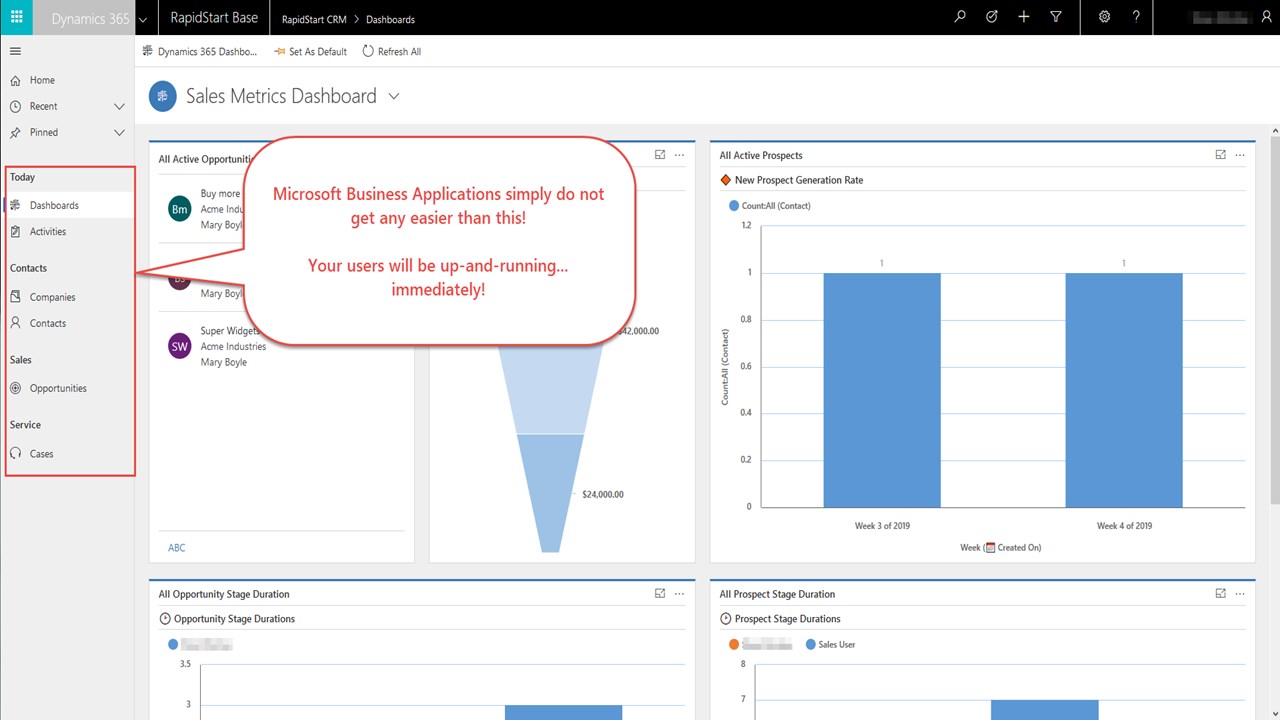Select Dashboards in the sidebar
Image resolution: width=1280 pixels, height=720 pixels.
click(x=69, y=205)
